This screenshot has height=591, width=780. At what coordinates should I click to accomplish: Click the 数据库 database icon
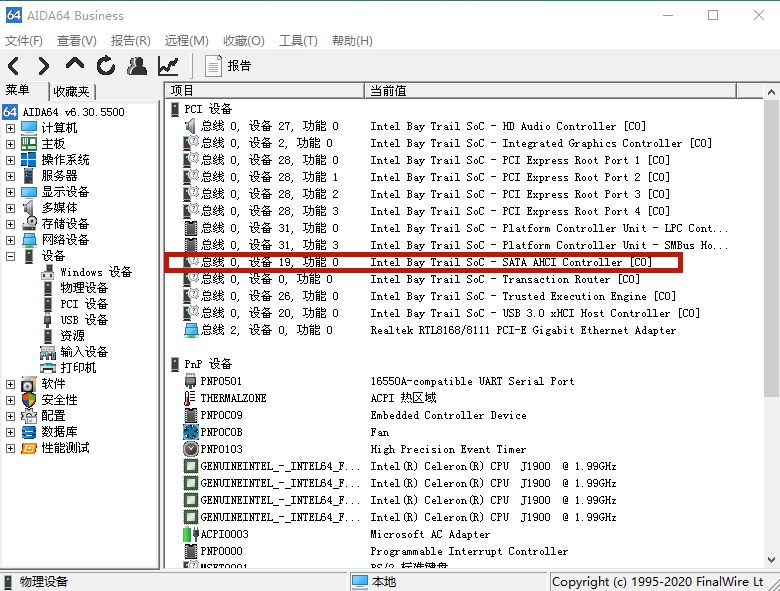[29, 432]
